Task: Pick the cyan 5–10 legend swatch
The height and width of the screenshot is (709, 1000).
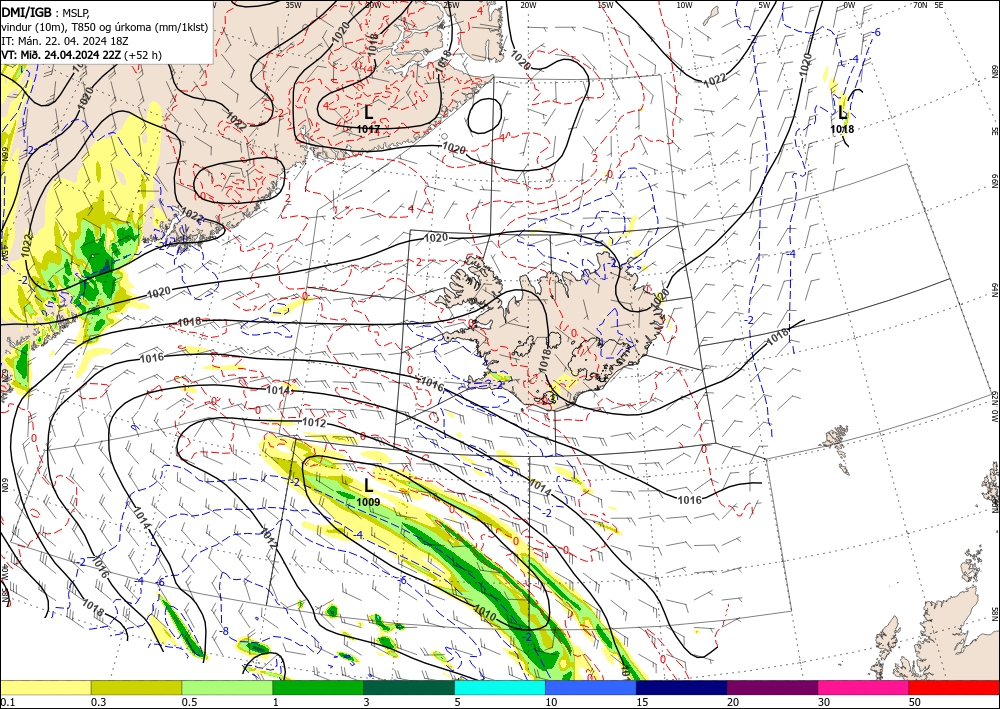Action: pos(500,687)
